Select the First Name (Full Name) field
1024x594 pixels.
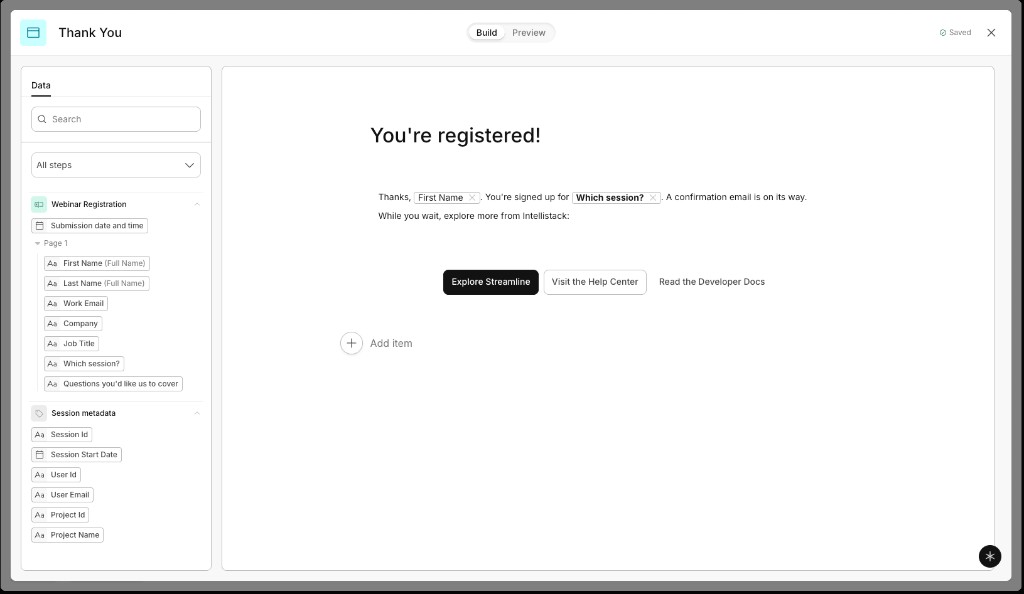point(97,264)
